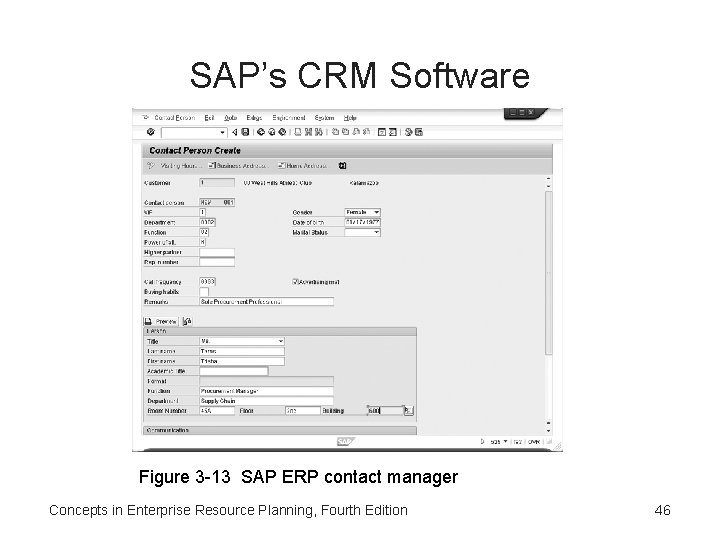
Task: Click the Save diskette icon in toolbar
Action: [245, 132]
